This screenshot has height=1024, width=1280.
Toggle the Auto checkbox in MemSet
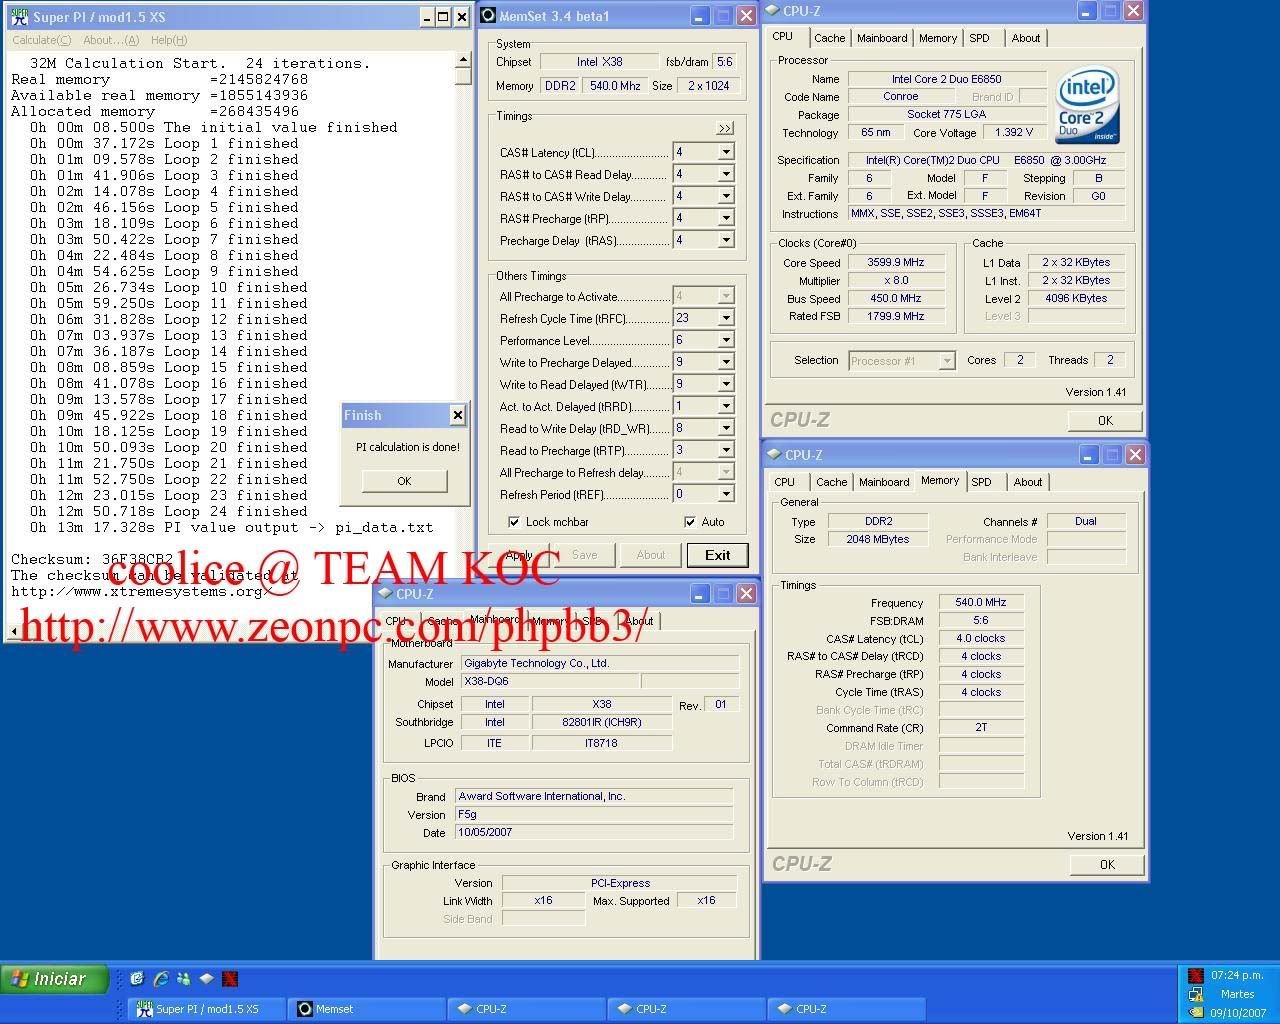point(690,522)
